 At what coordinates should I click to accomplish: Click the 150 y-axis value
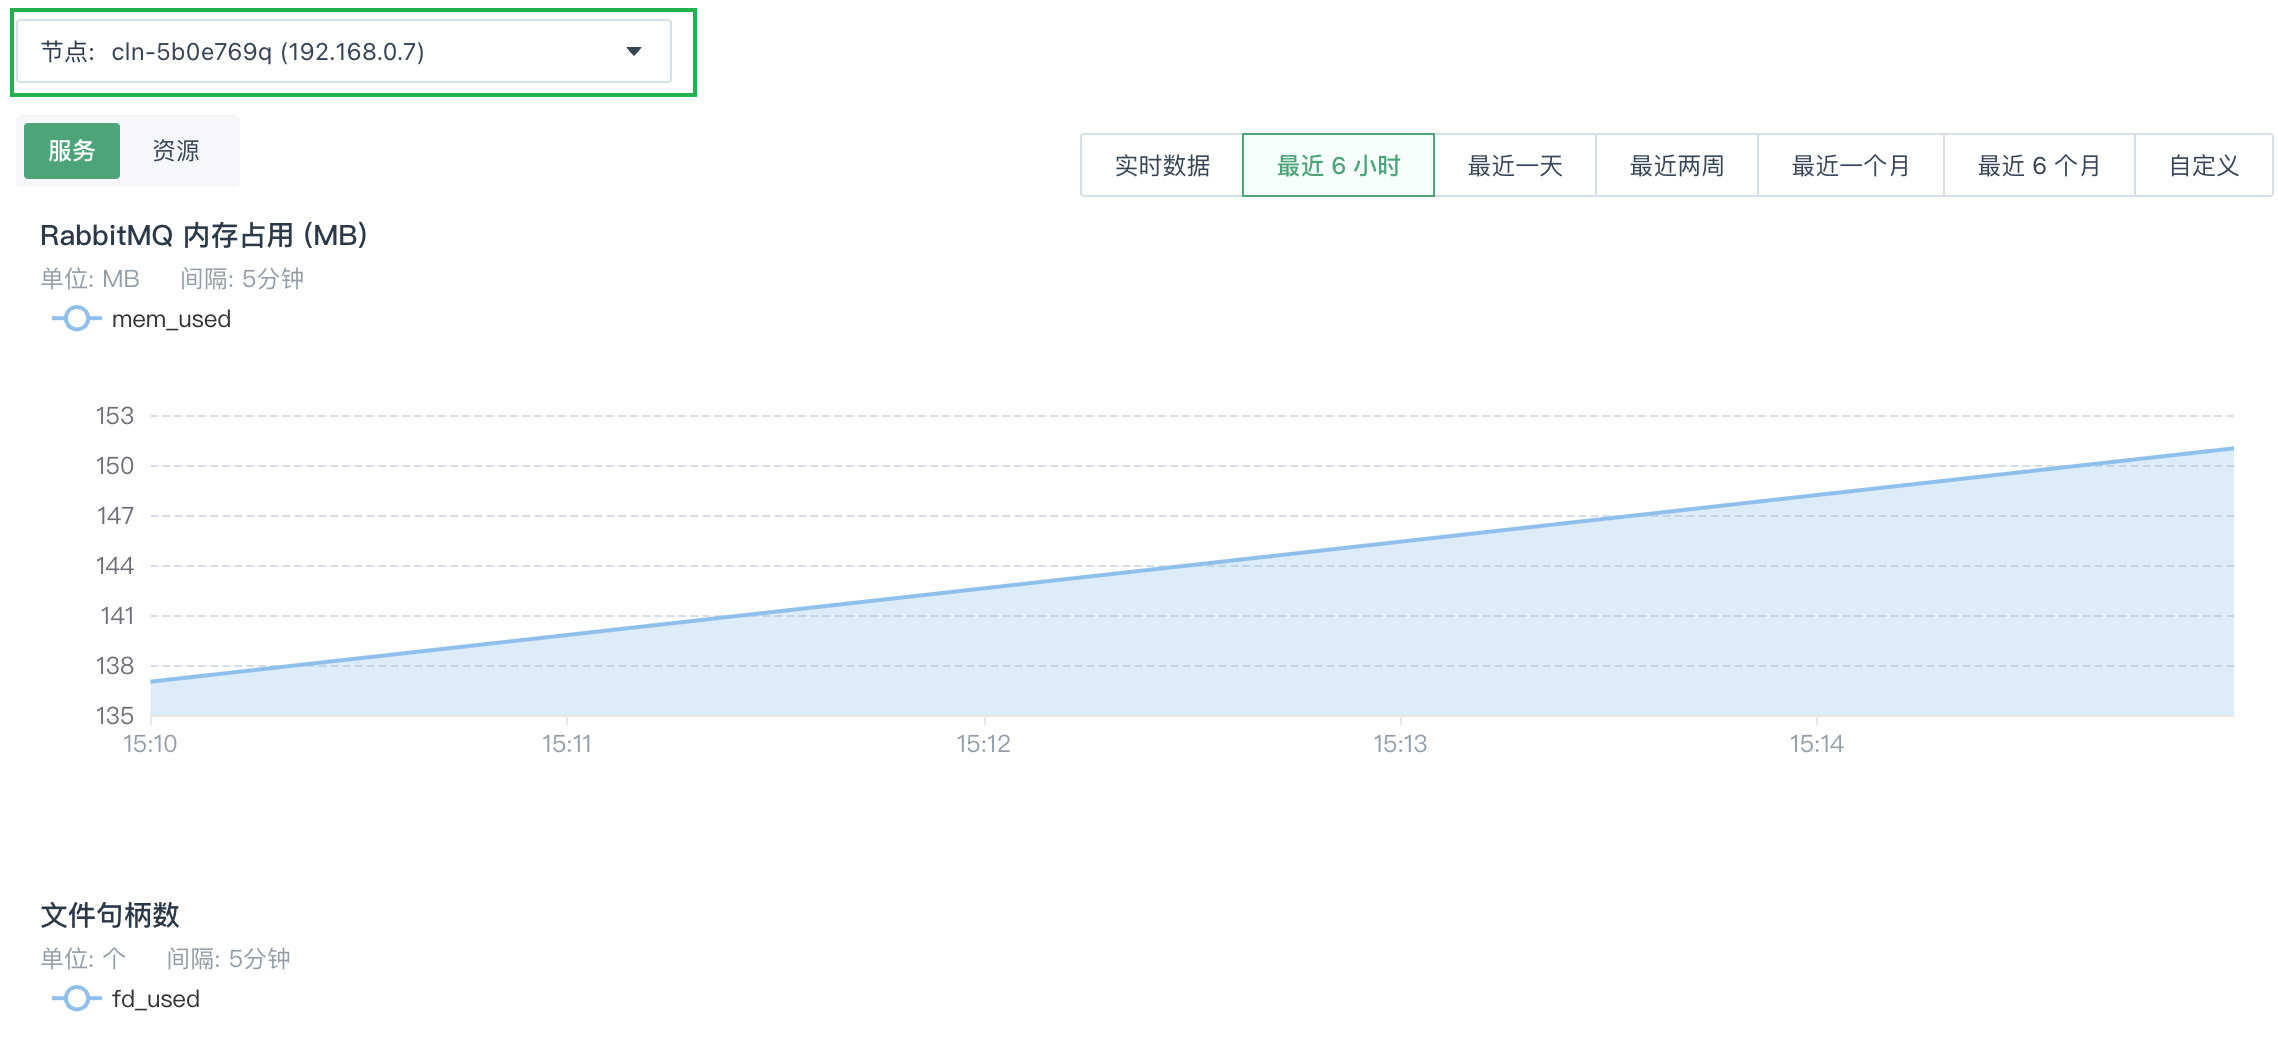115,466
